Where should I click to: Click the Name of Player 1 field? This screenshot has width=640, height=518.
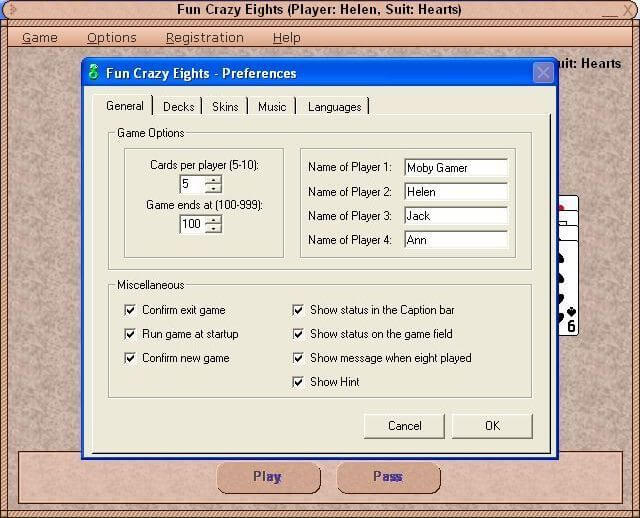pos(456,167)
